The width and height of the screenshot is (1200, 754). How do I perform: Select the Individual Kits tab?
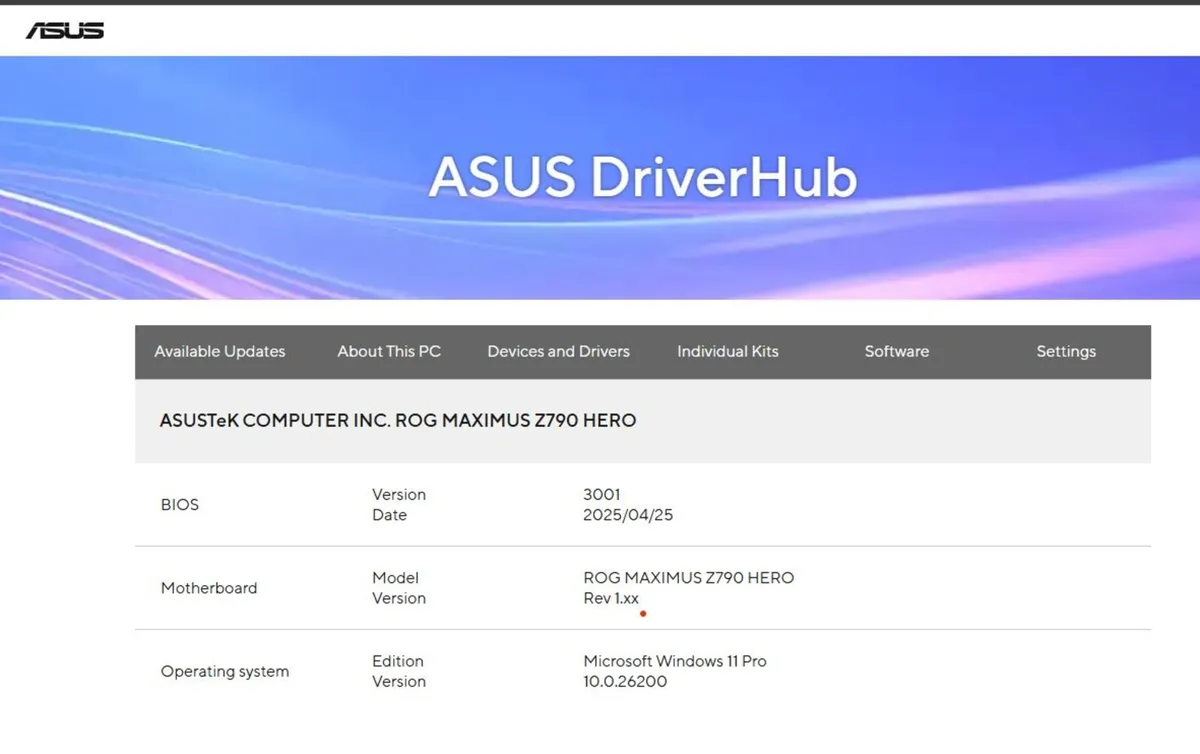pyautogui.click(x=727, y=351)
